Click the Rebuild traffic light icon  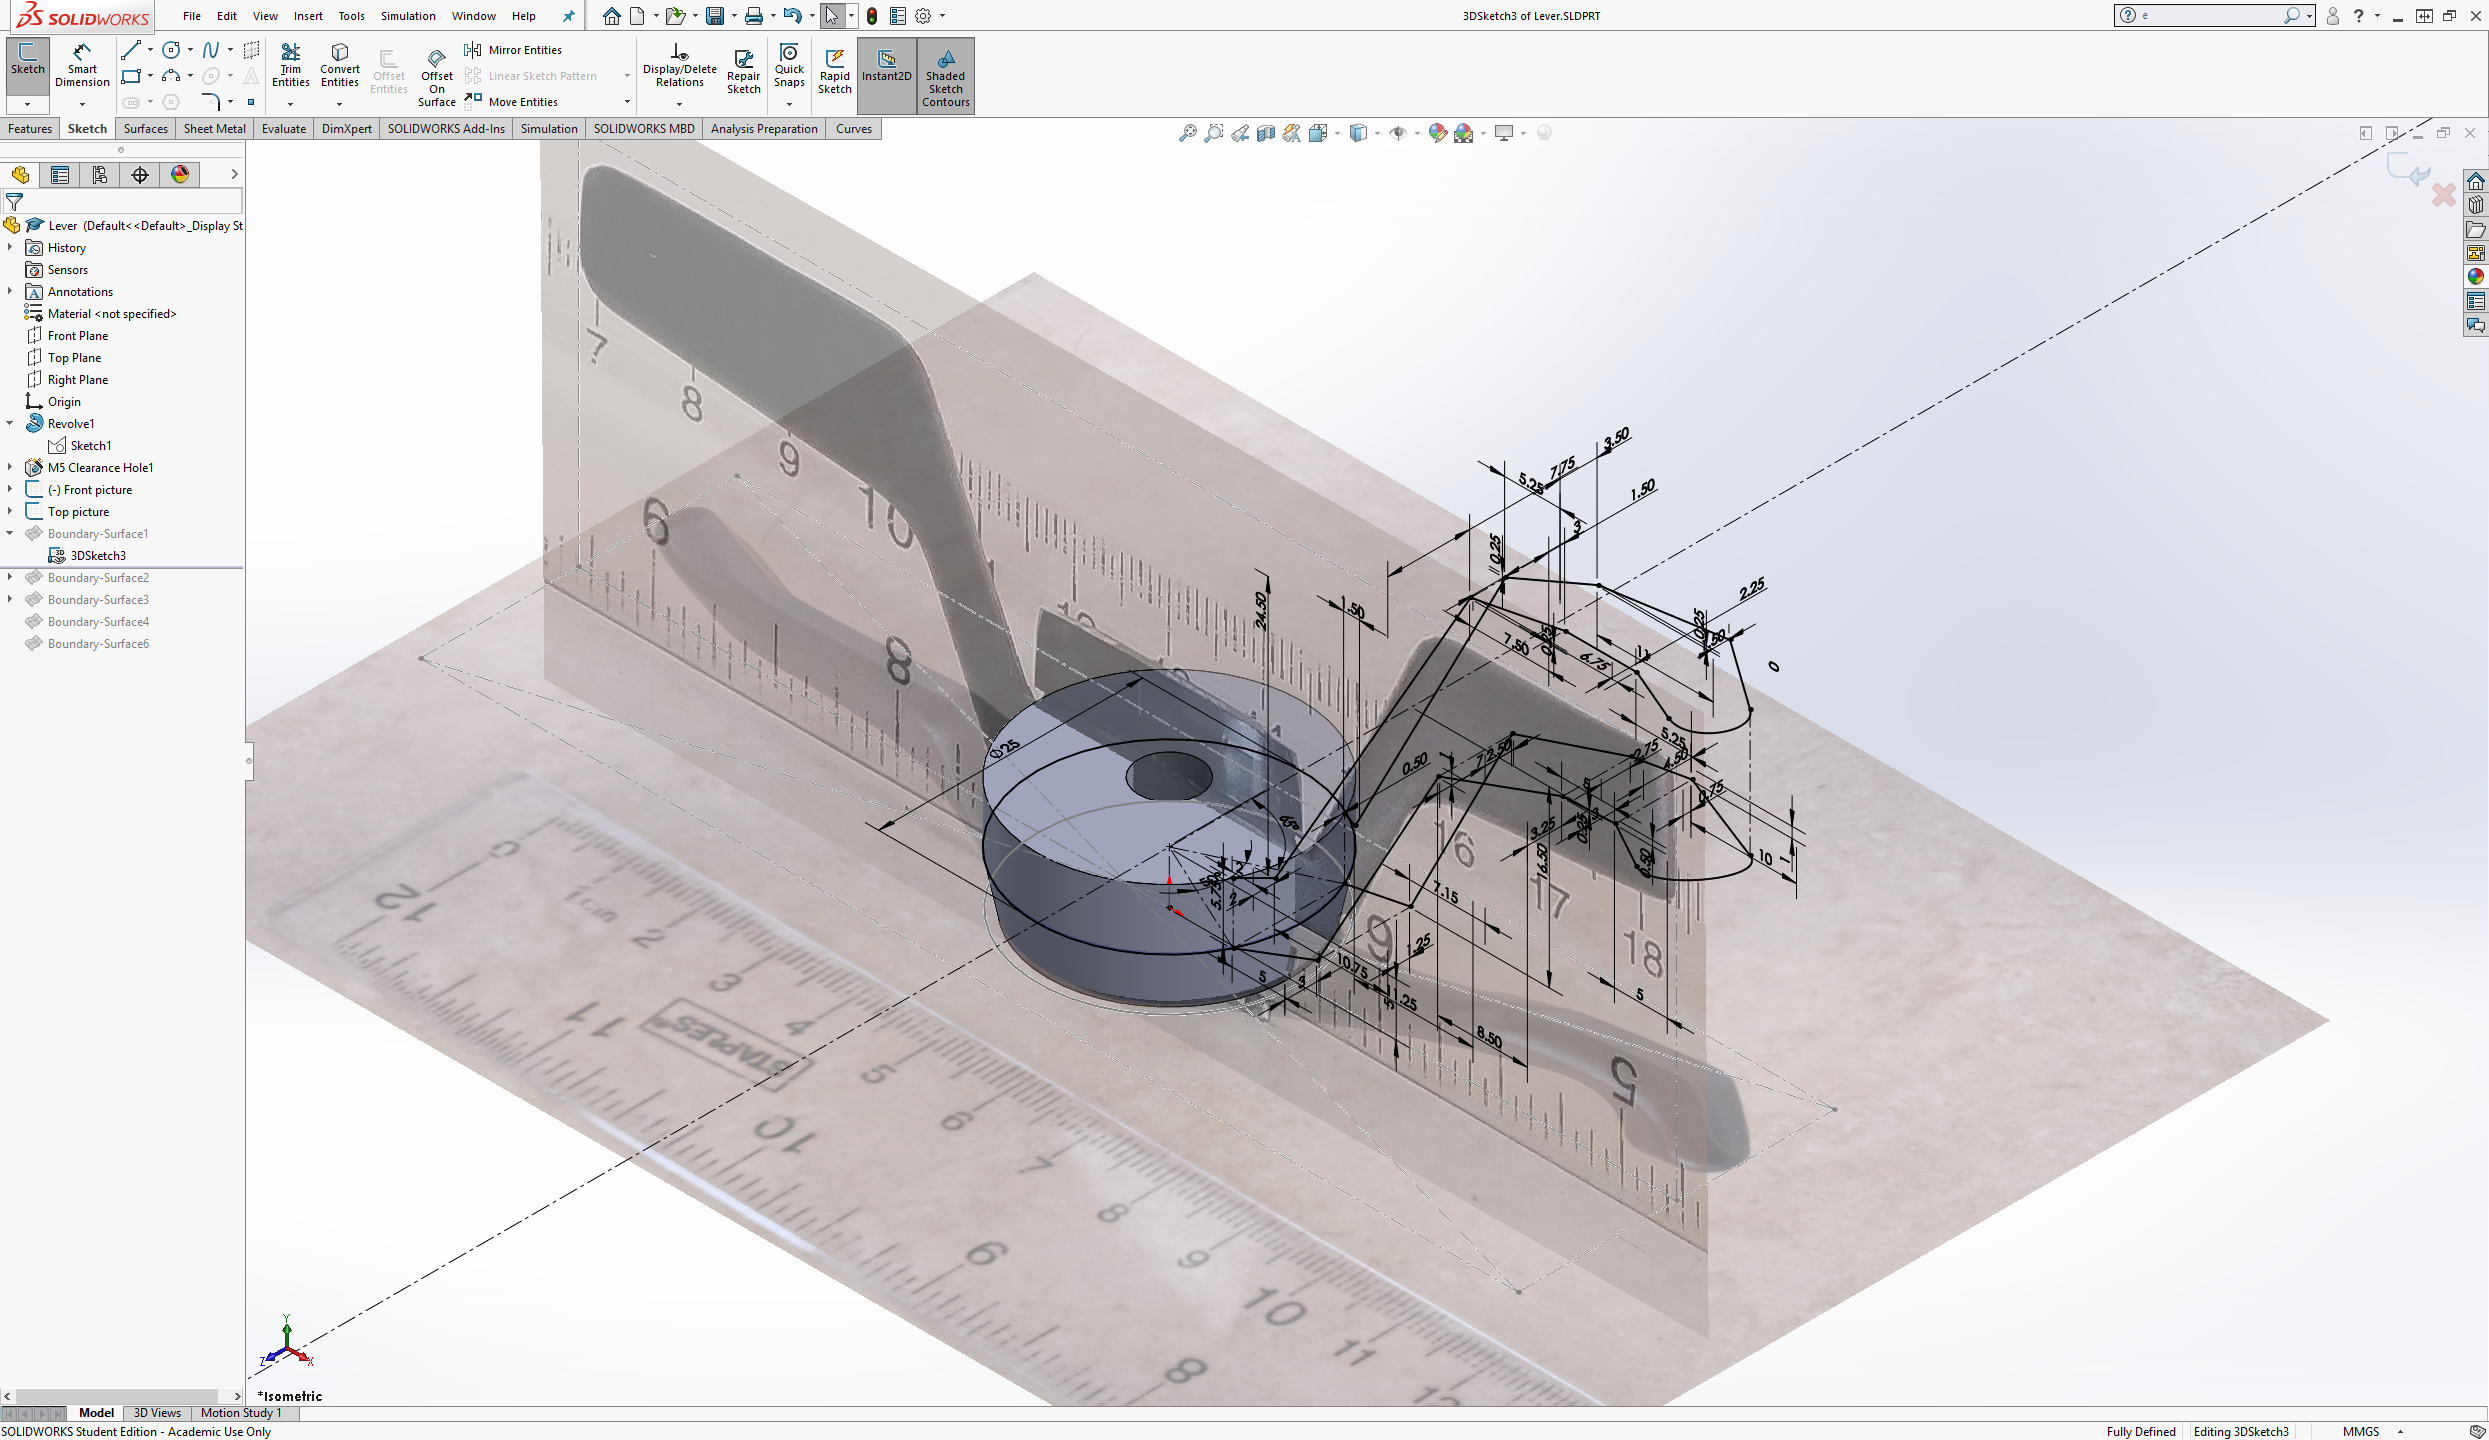(872, 16)
